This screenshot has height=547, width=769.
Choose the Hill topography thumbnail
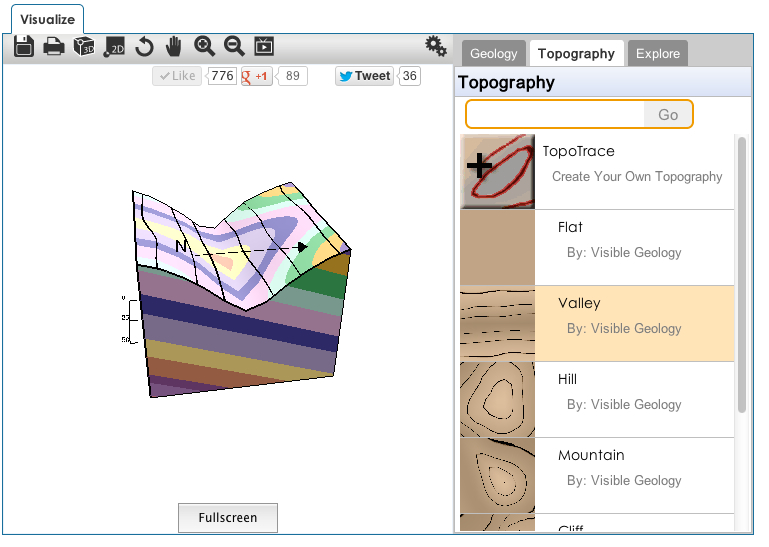click(497, 399)
